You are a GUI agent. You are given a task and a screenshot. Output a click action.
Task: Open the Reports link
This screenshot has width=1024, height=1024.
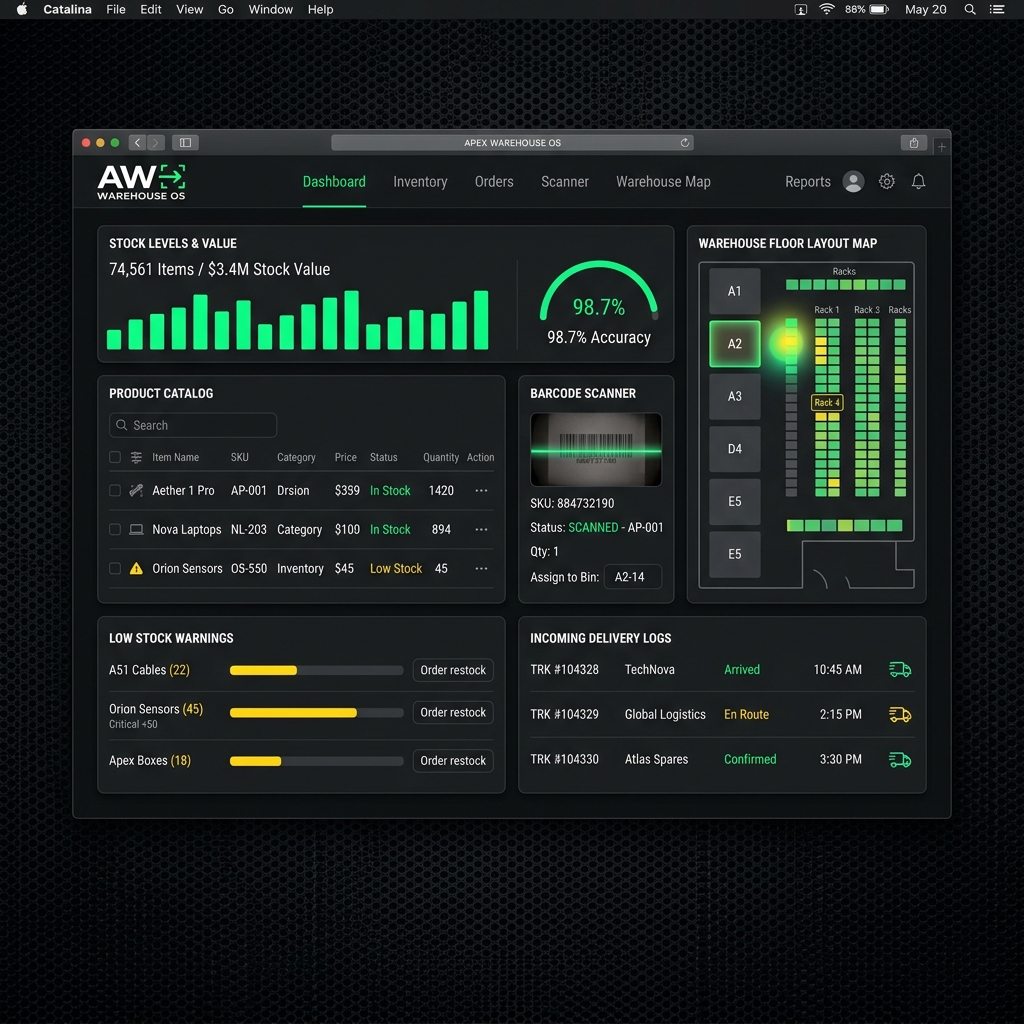click(x=808, y=182)
